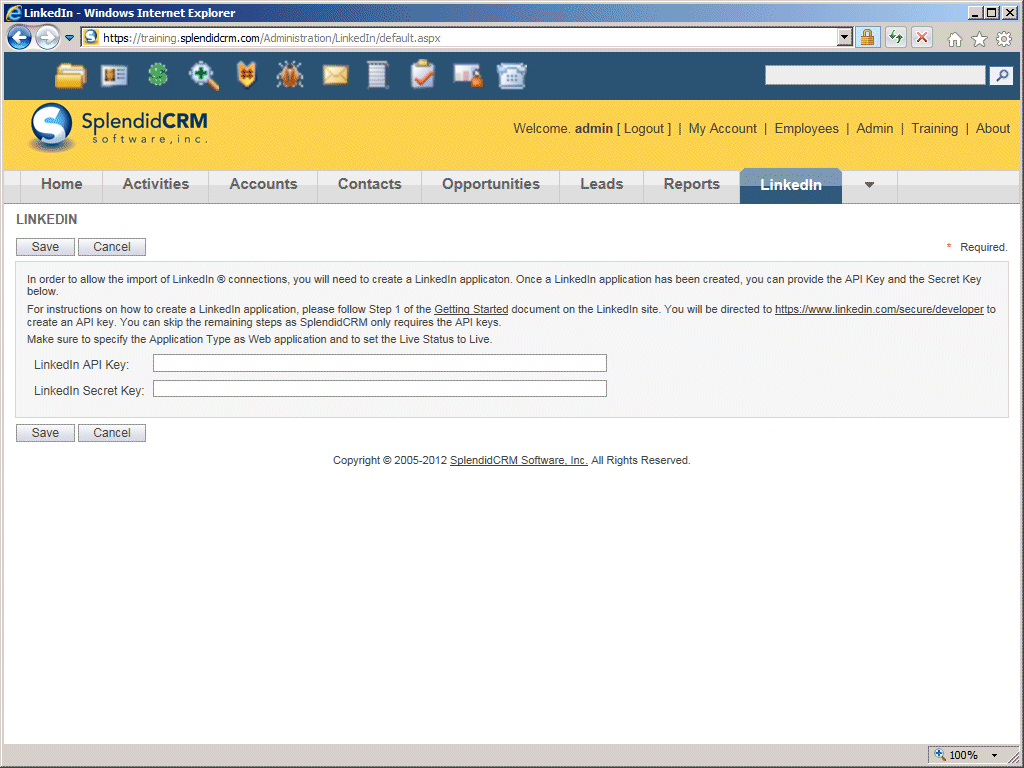This screenshot has width=1024, height=768.
Task: Click the LinkedIn API Key field
Action: [379, 363]
